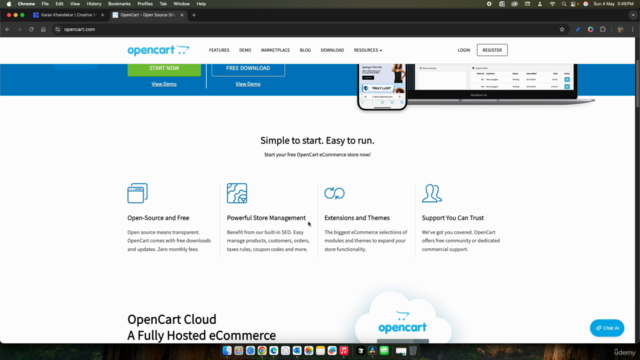Reload the opencart.com page
640x360 pixels.
(x=31, y=29)
